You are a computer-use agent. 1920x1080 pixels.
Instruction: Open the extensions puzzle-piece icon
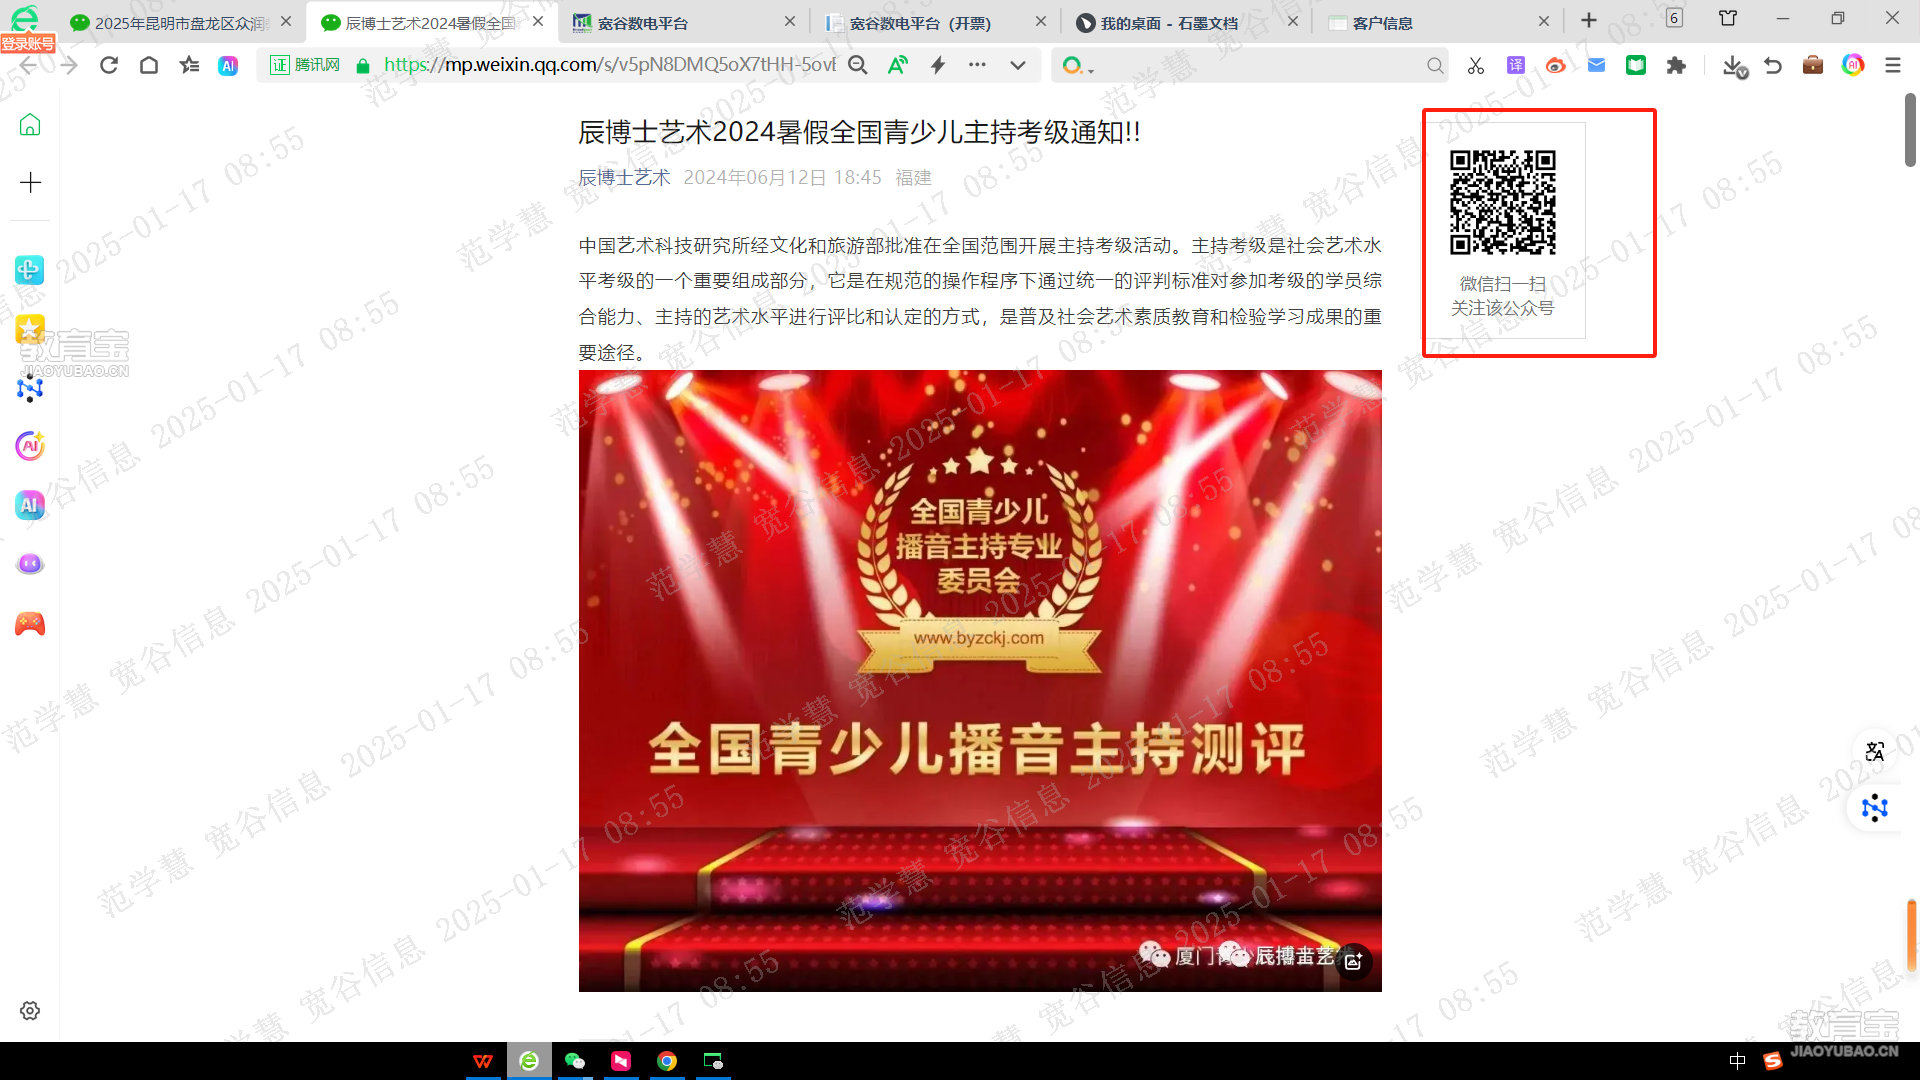(1676, 65)
